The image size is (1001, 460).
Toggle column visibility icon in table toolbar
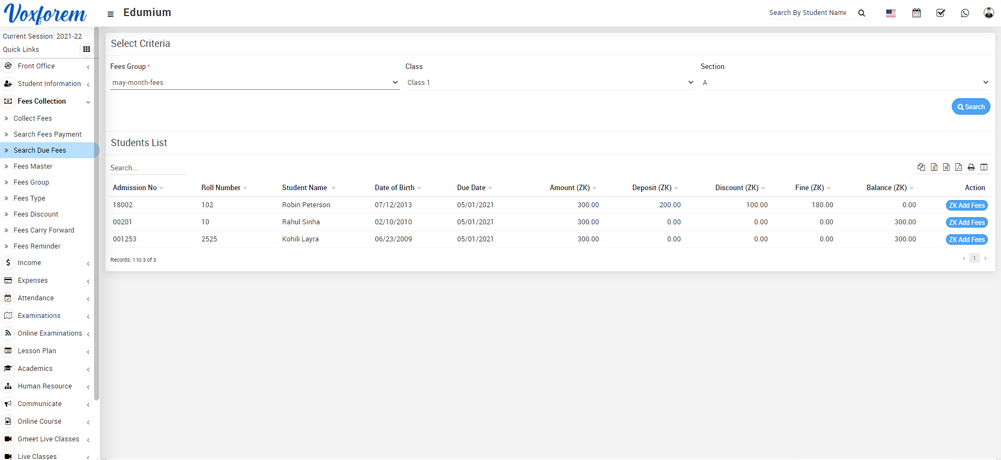click(x=984, y=167)
